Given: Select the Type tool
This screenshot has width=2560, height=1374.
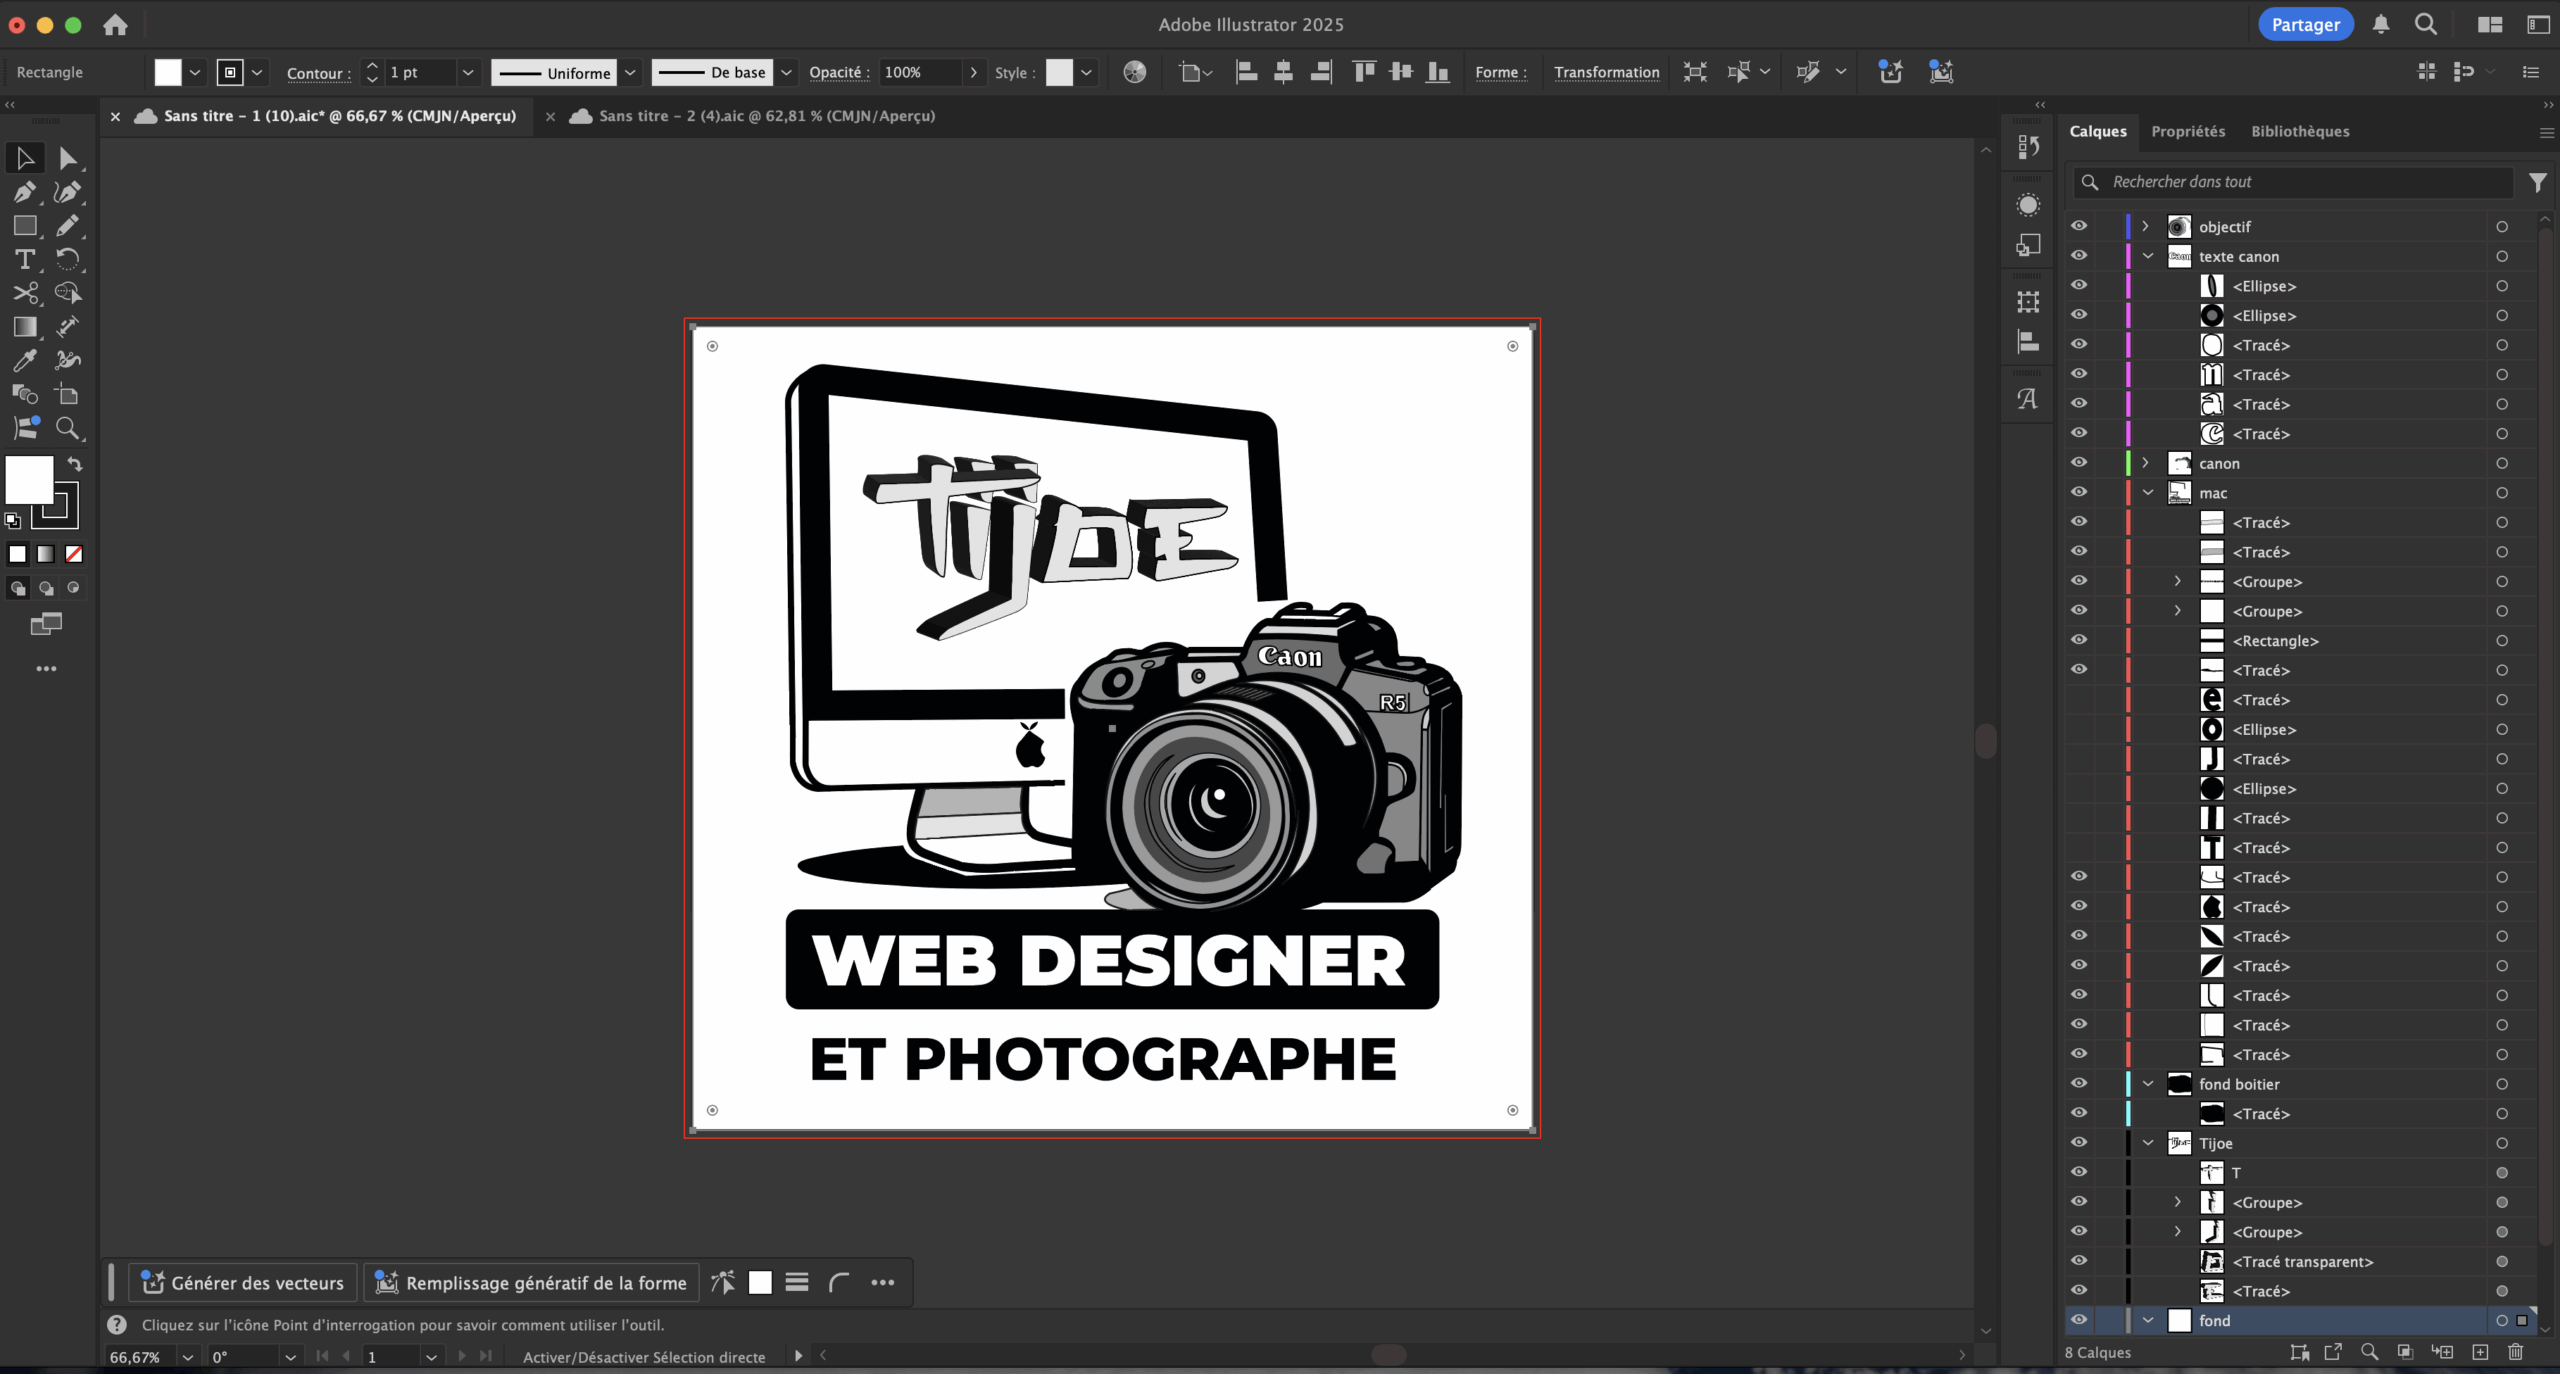Looking at the screenshot, I should [x=25, y=260].
